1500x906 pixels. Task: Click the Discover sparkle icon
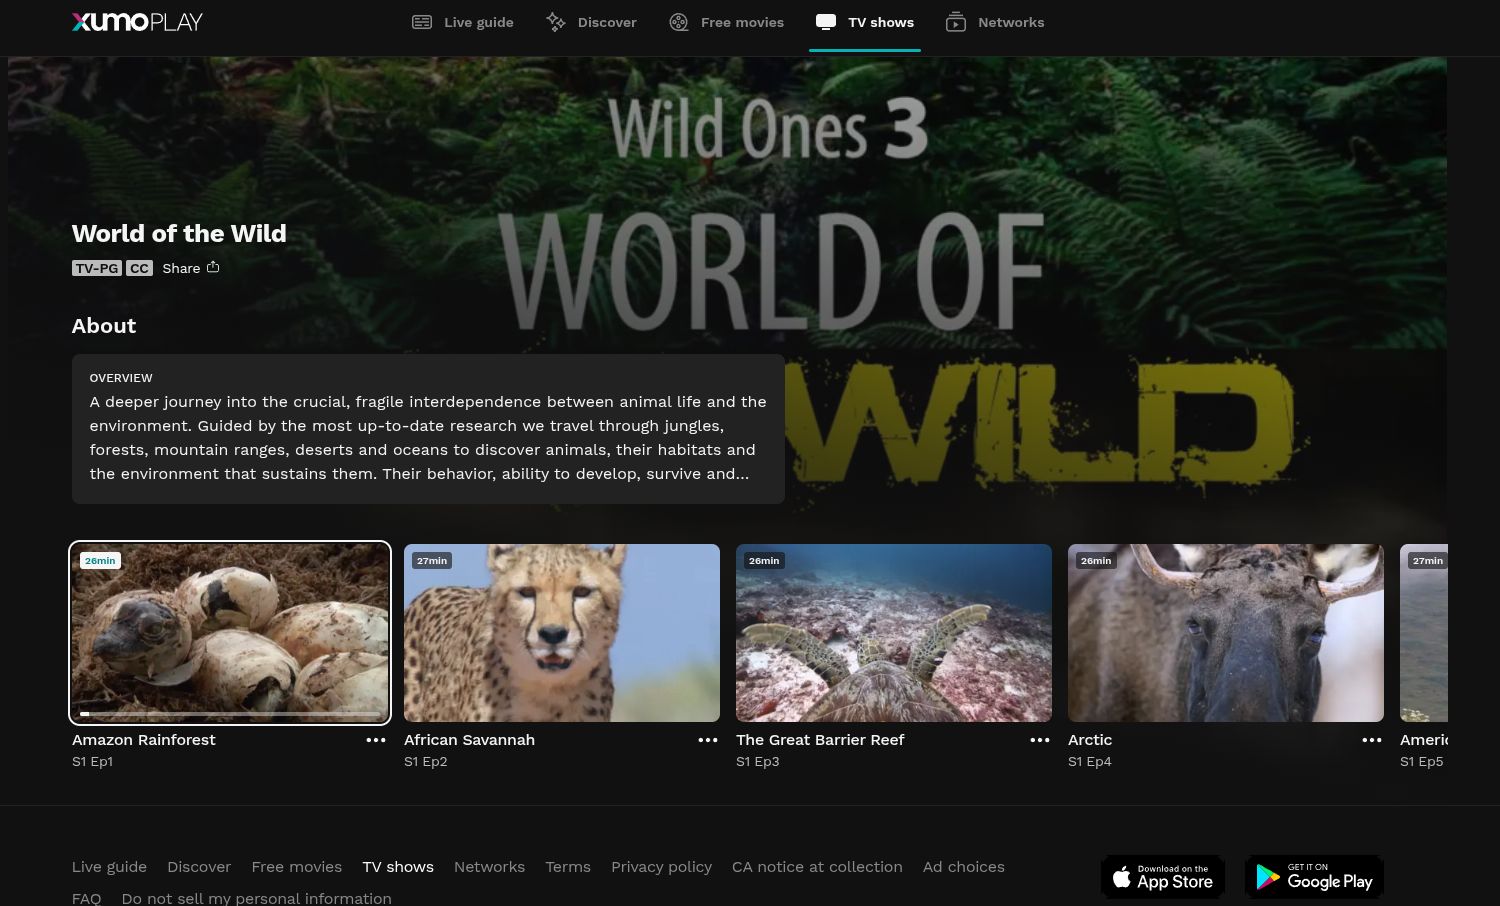coord(556,22)
